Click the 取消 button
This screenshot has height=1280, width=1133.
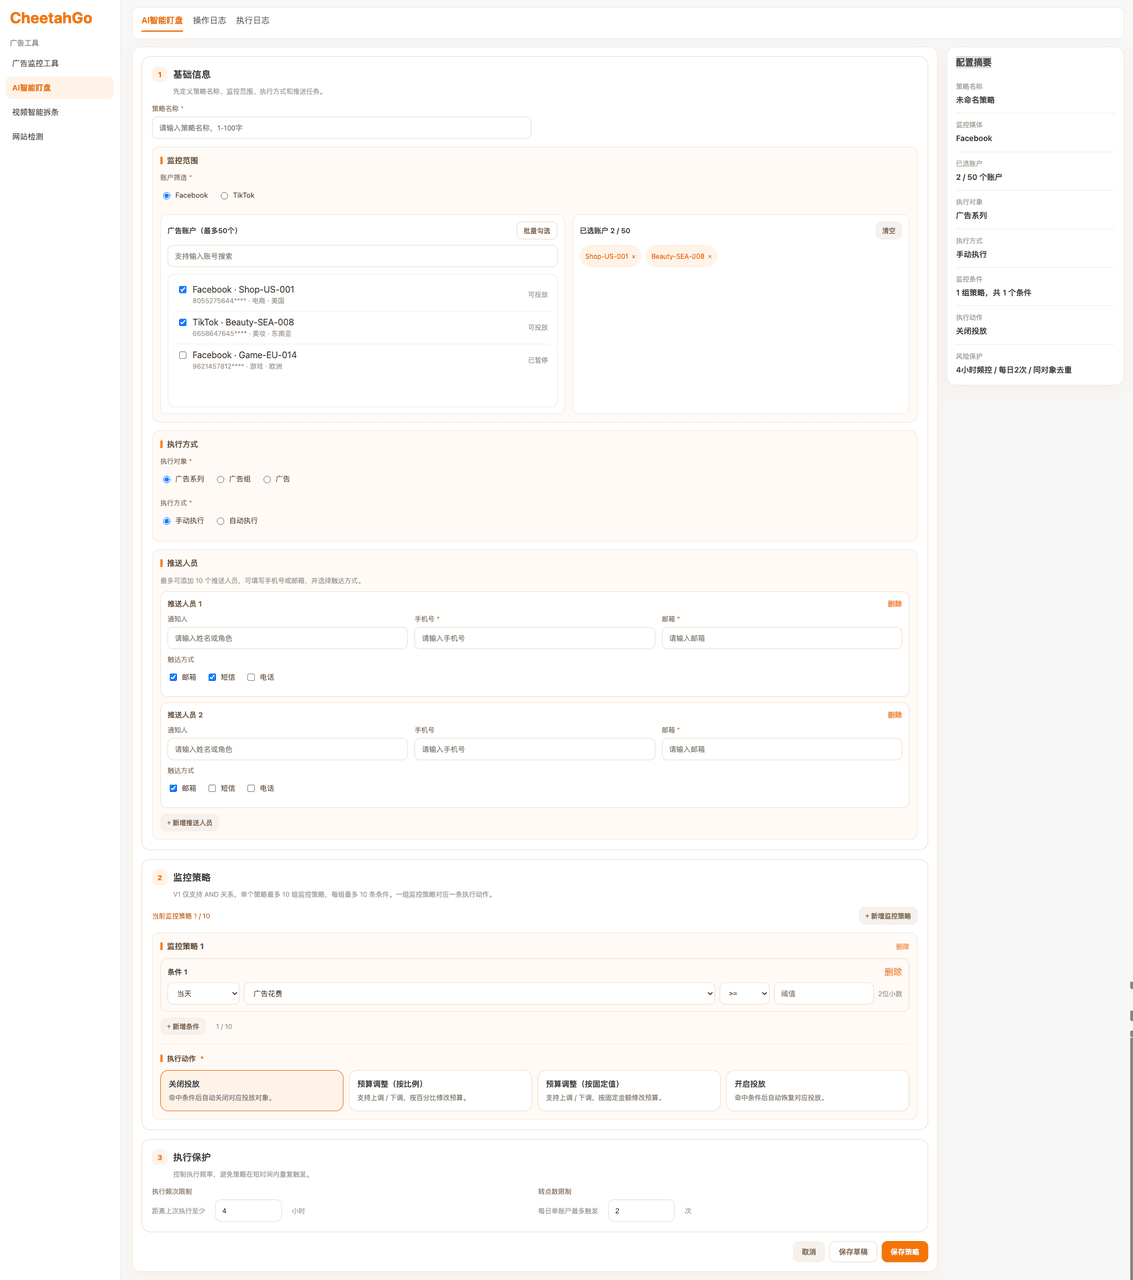tap(809, 1252)
